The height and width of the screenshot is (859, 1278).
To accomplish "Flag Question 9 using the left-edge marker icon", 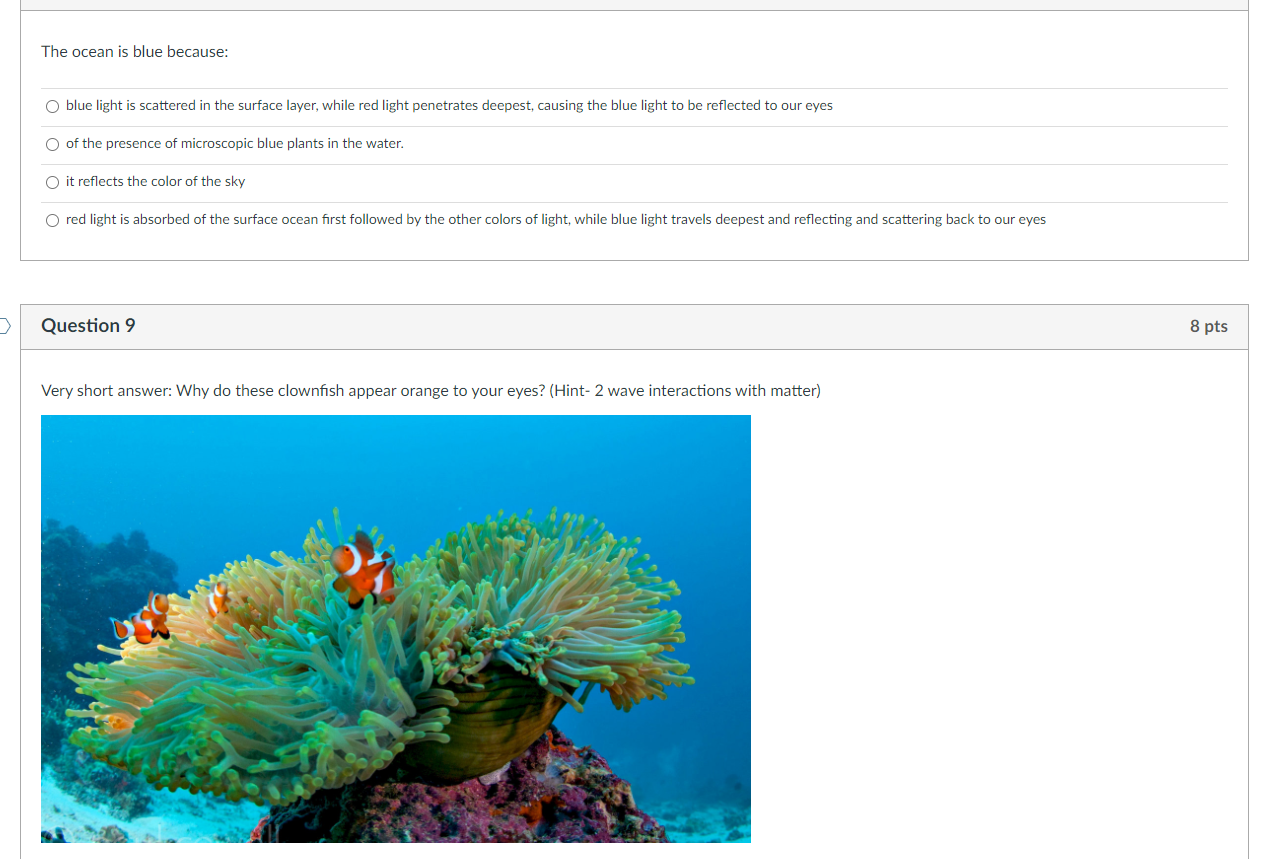I will click(x=4, y=326).
